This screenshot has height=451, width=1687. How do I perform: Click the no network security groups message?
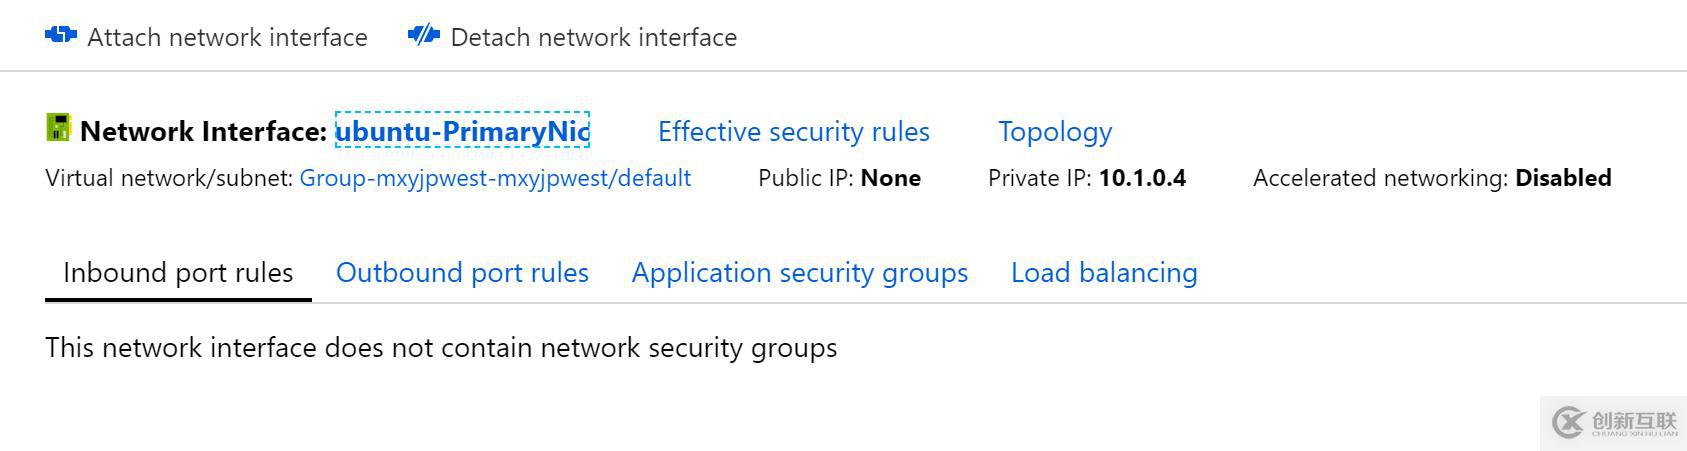pyautogui.click(x=441, y=348)
